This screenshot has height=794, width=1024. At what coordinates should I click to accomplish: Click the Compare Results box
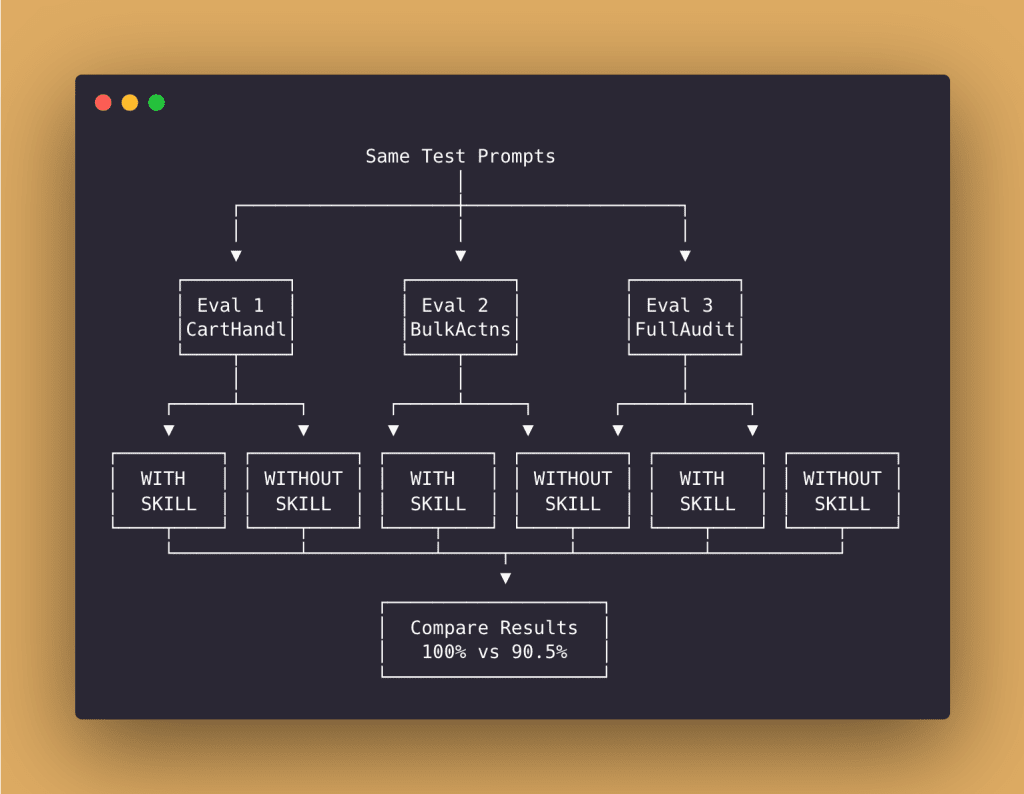[x=494, y=640]
